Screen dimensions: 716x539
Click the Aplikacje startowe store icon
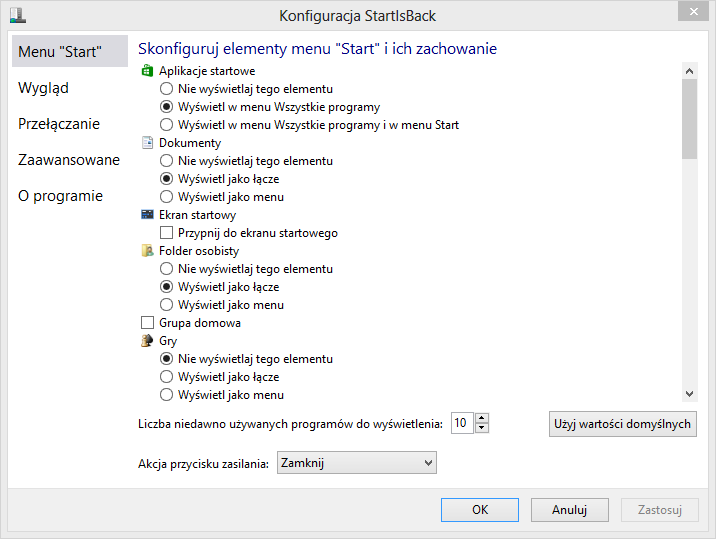147,71
